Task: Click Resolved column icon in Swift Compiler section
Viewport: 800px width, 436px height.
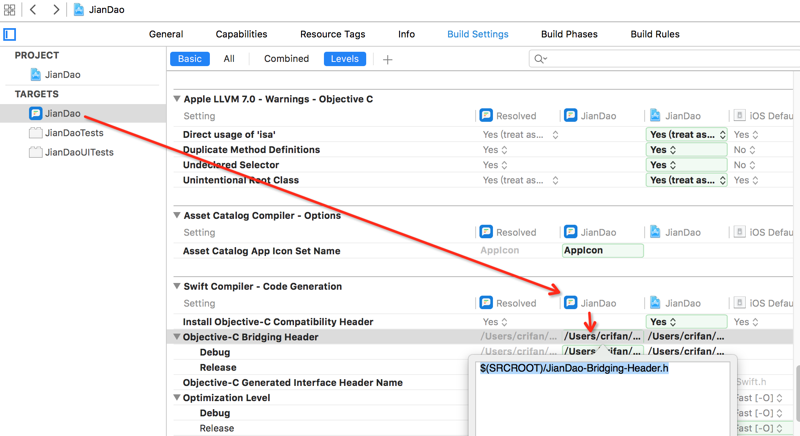Action: coord(486,302)
